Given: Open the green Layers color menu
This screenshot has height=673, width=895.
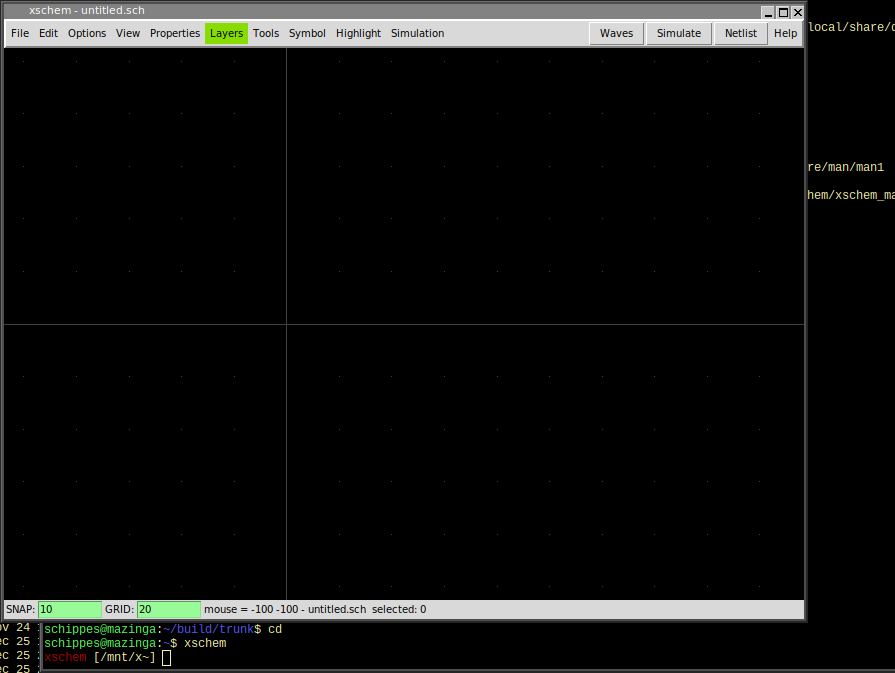Looking at the screenshot, I should (x=226, y=33).
